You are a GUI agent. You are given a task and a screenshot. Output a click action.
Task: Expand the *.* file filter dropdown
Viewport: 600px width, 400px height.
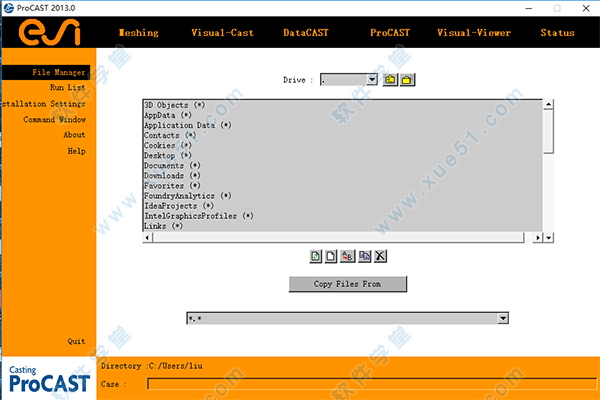(x=503, y=318)
